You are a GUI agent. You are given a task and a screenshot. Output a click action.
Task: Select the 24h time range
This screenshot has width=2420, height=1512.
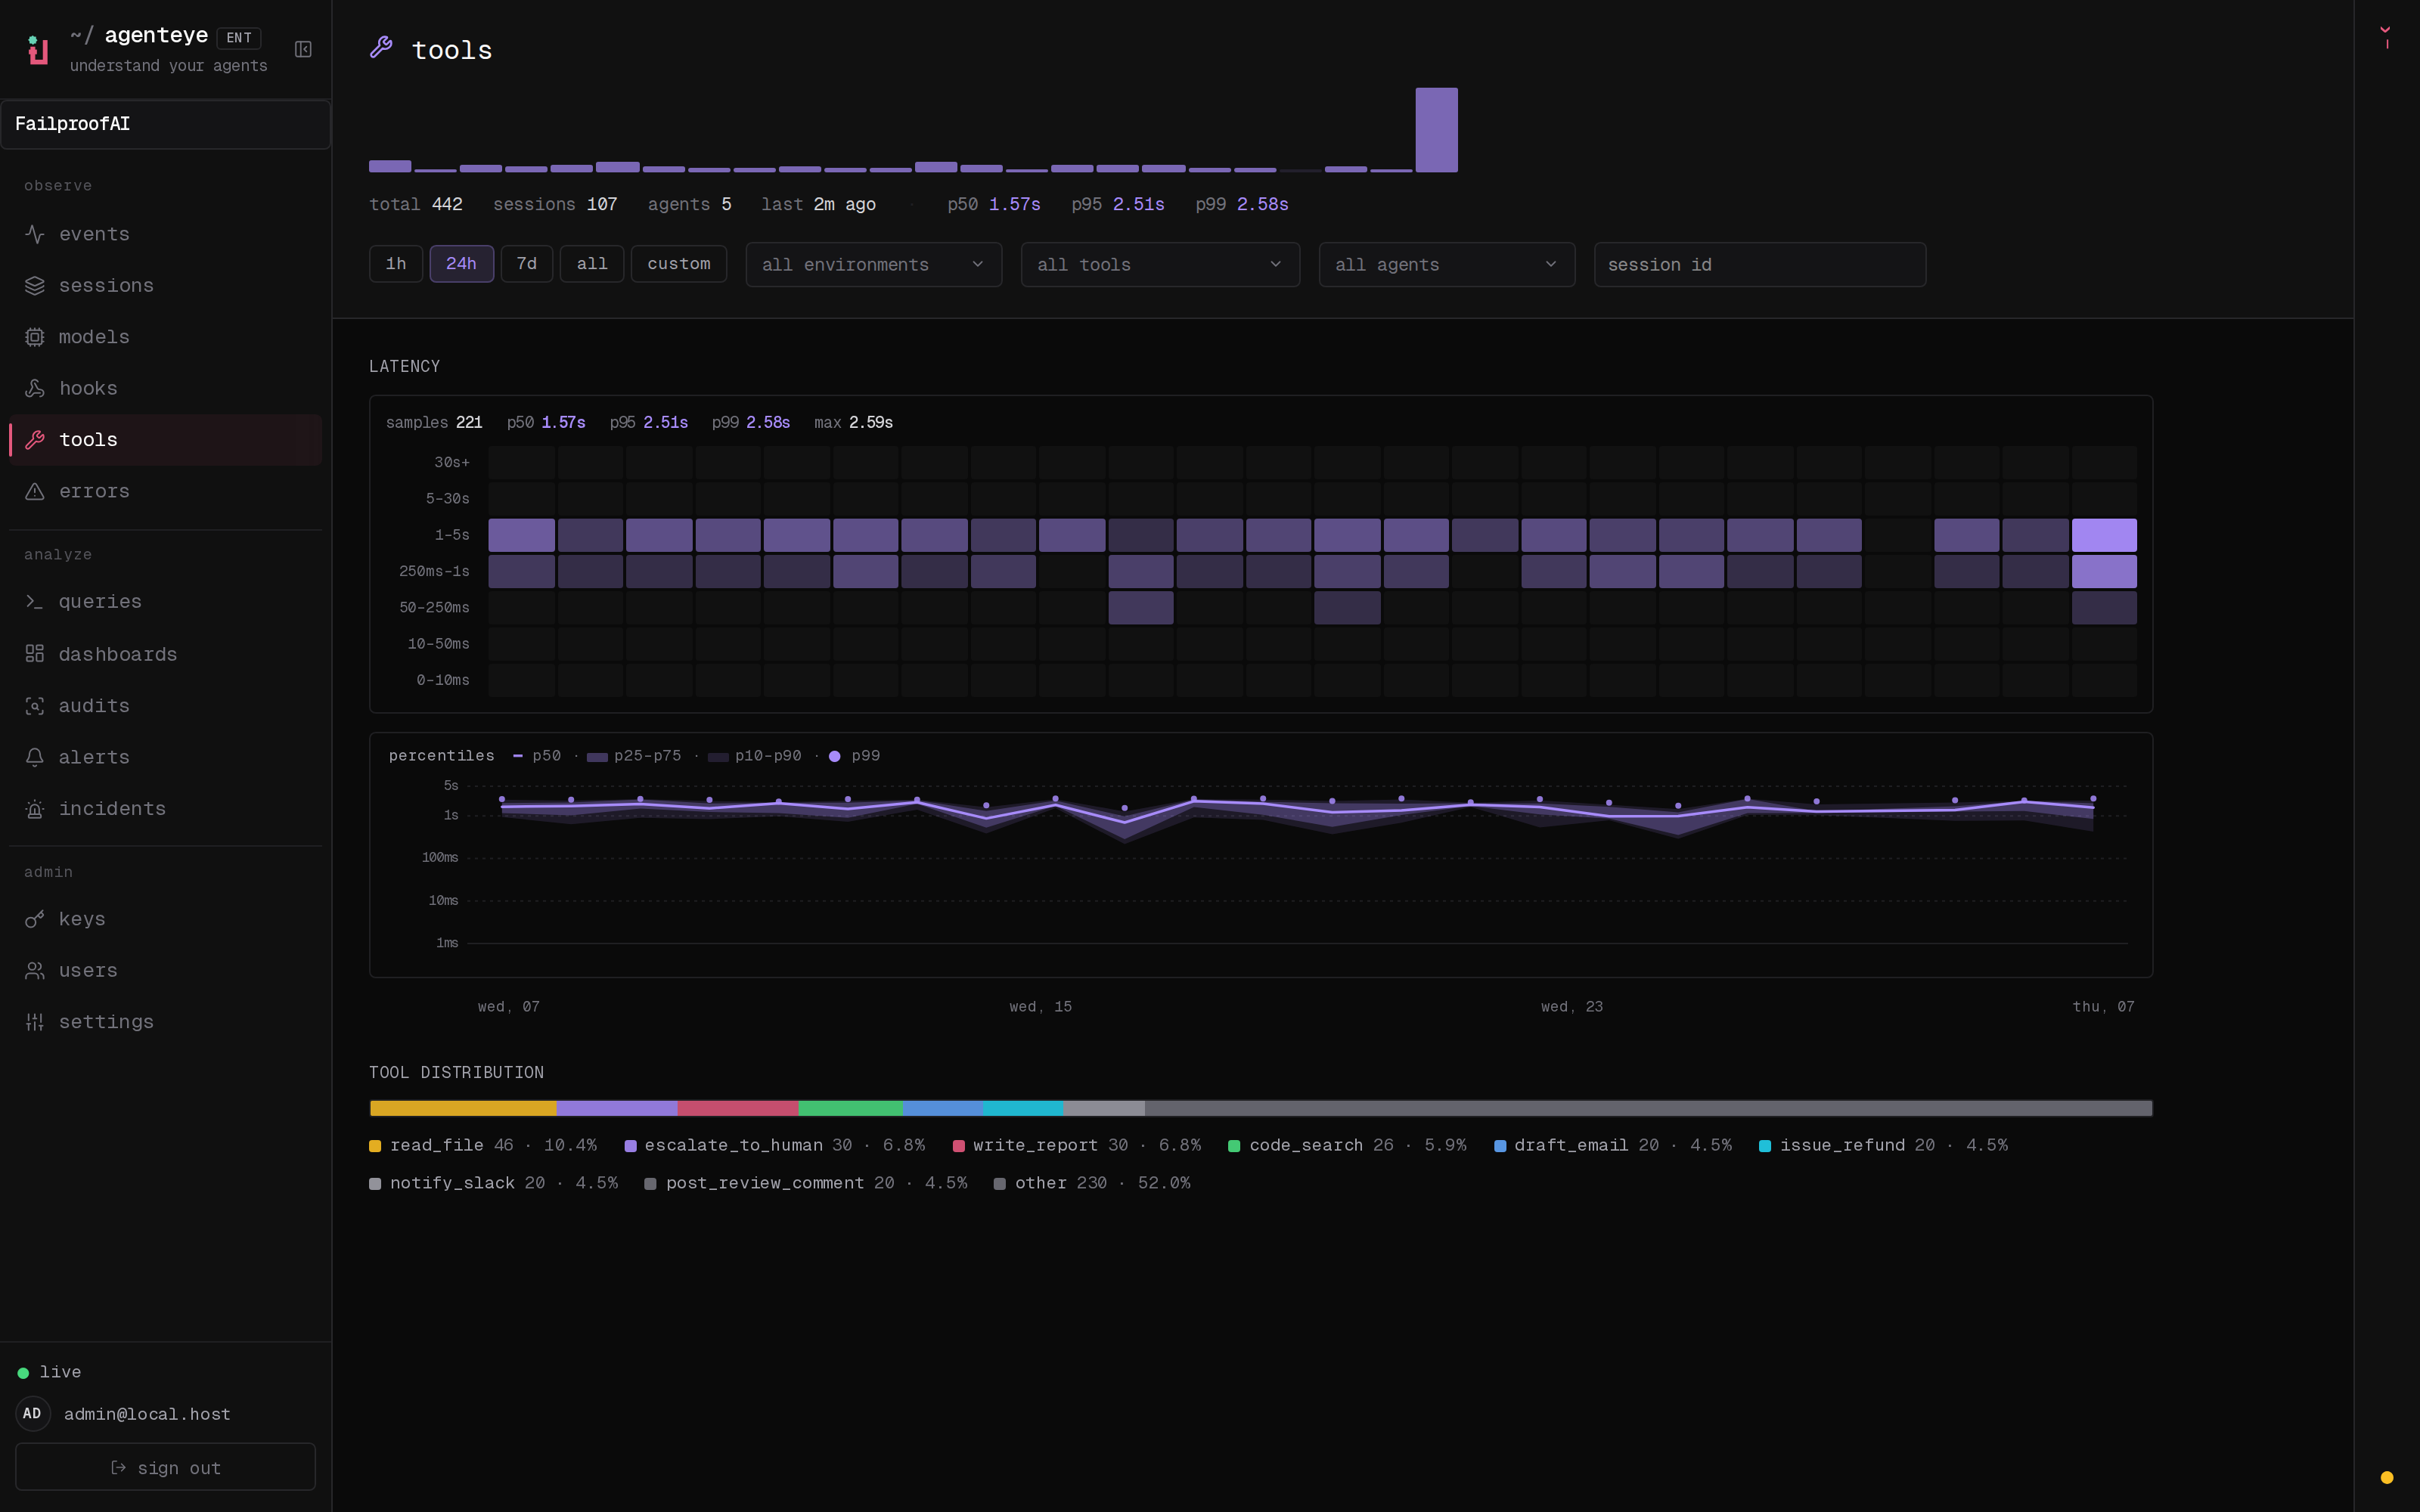click(461, 264)
